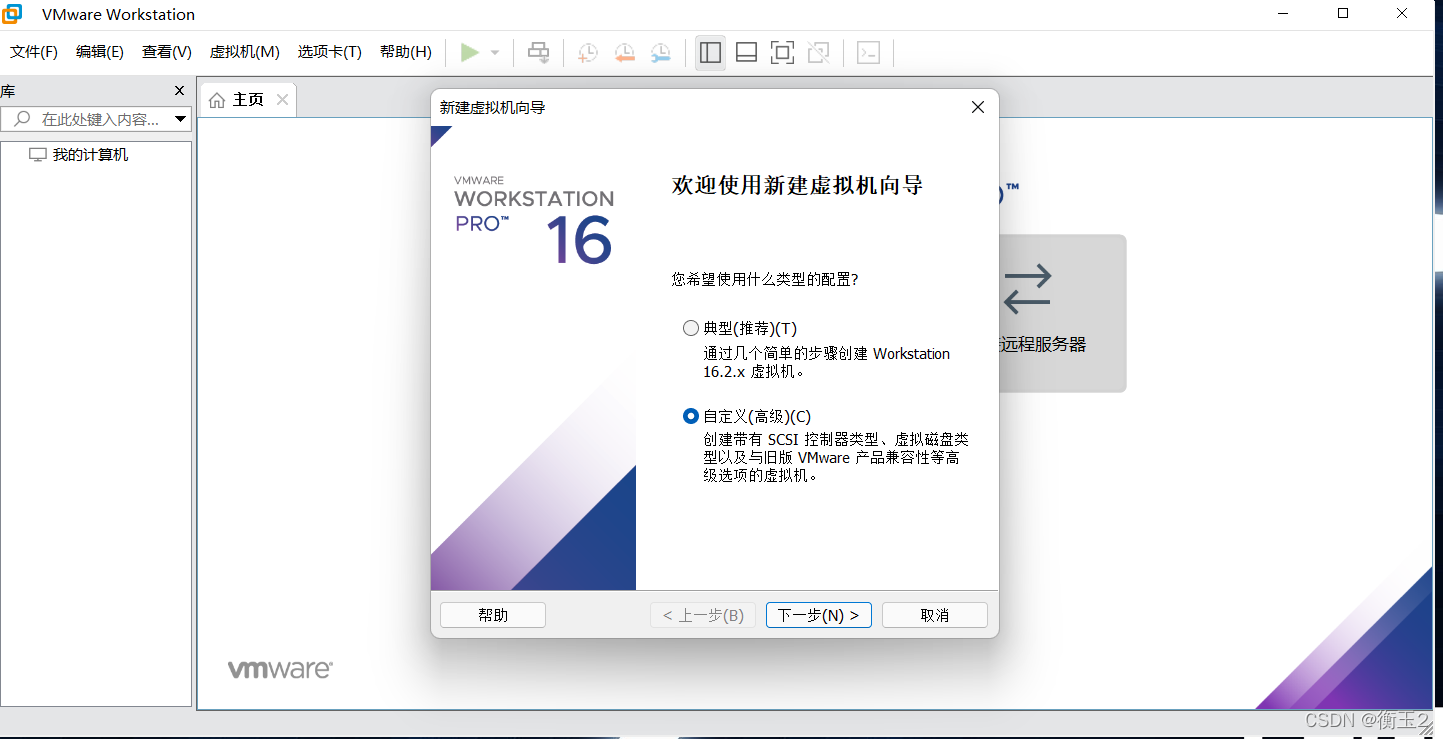Select the 自定义(高级)(C) radio option
The image size is (1443, 739).
pyautogui.click(x=691, y=416)
